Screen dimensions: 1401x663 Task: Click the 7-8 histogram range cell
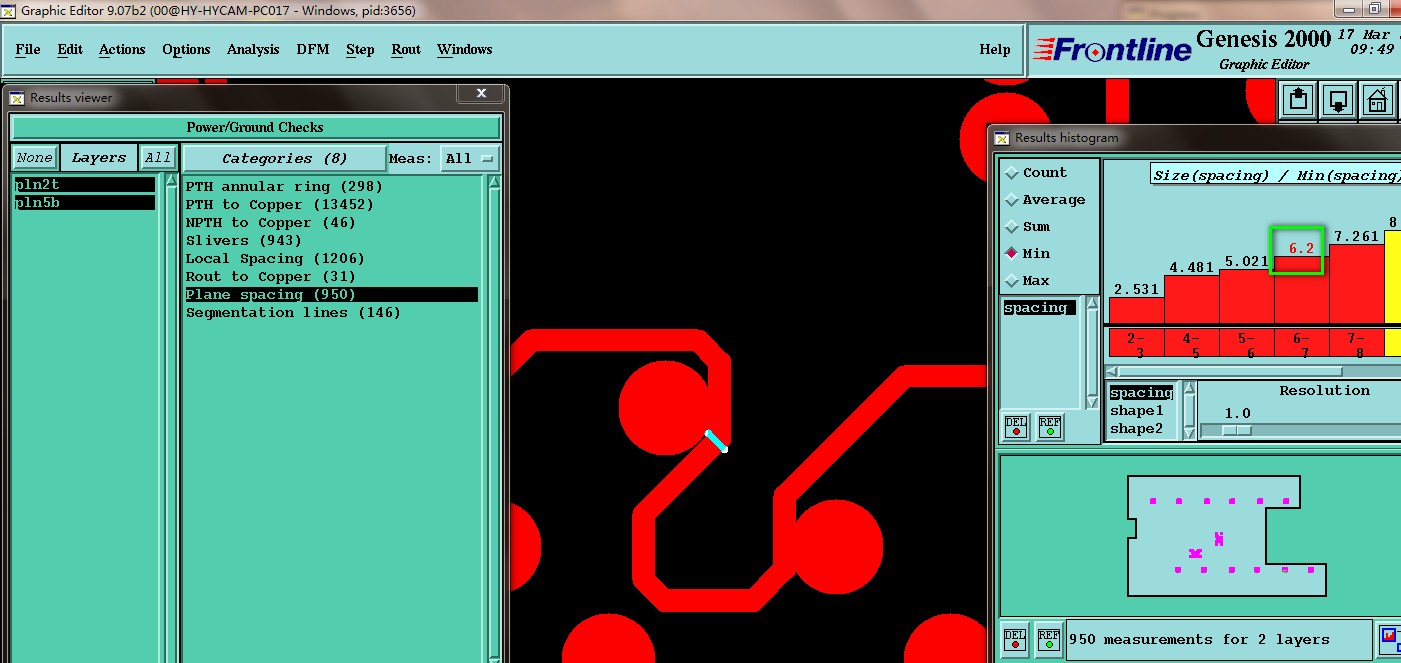click(1357, 343)
